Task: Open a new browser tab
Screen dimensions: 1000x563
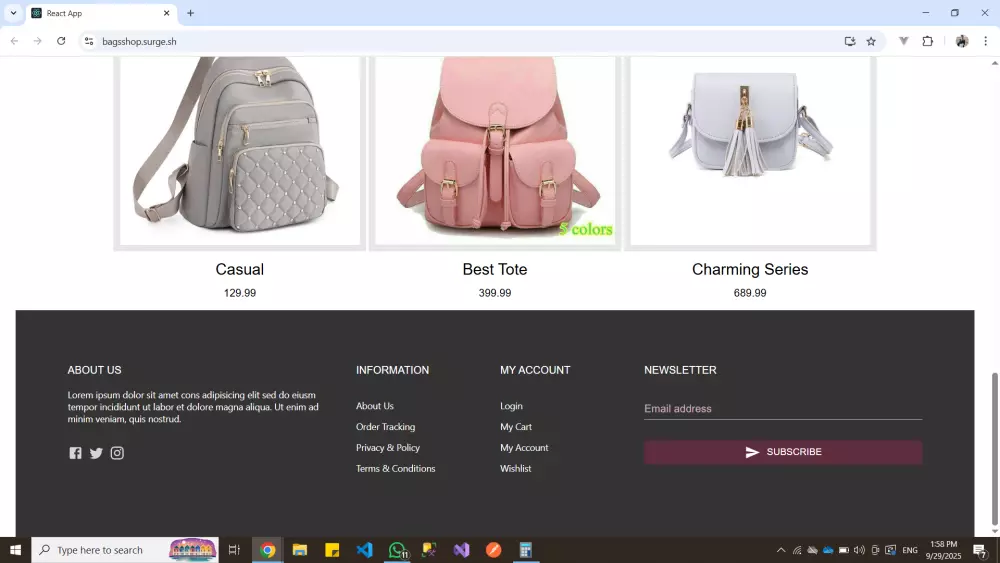Action: point(190,13)
